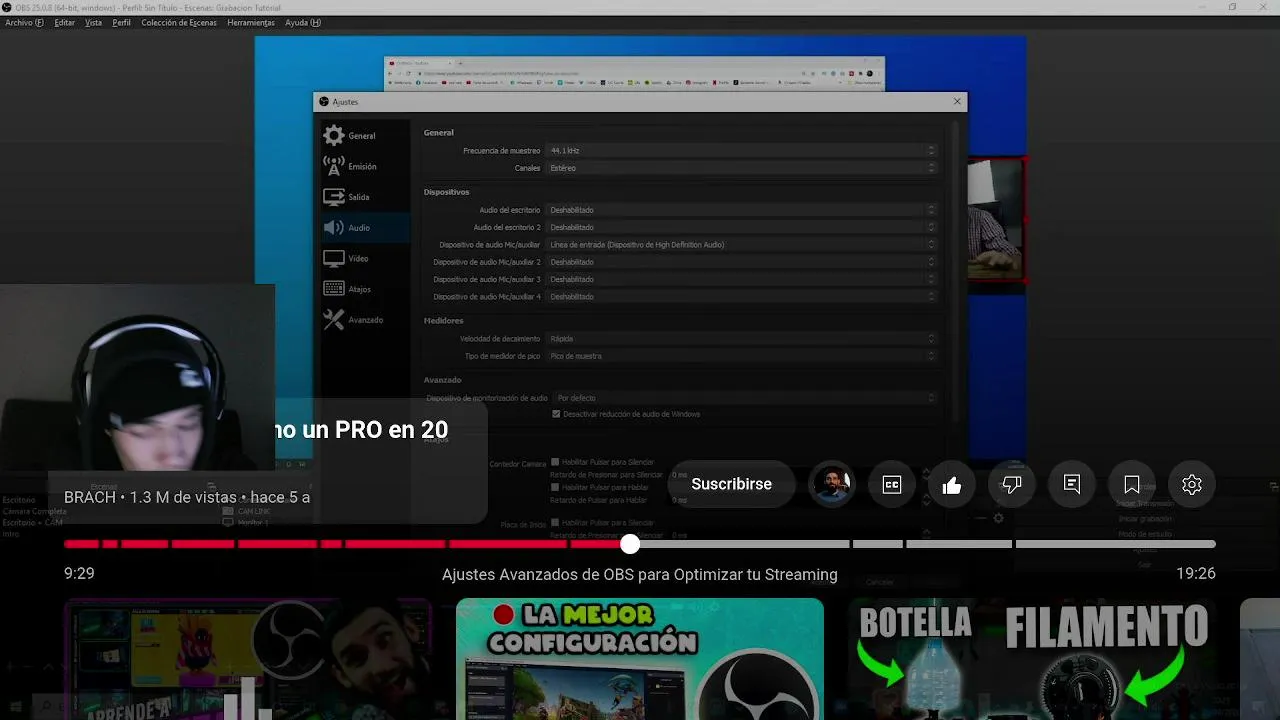Open the Archivo menu
This screenshot has height=720, width=1280.
[24, 22]
